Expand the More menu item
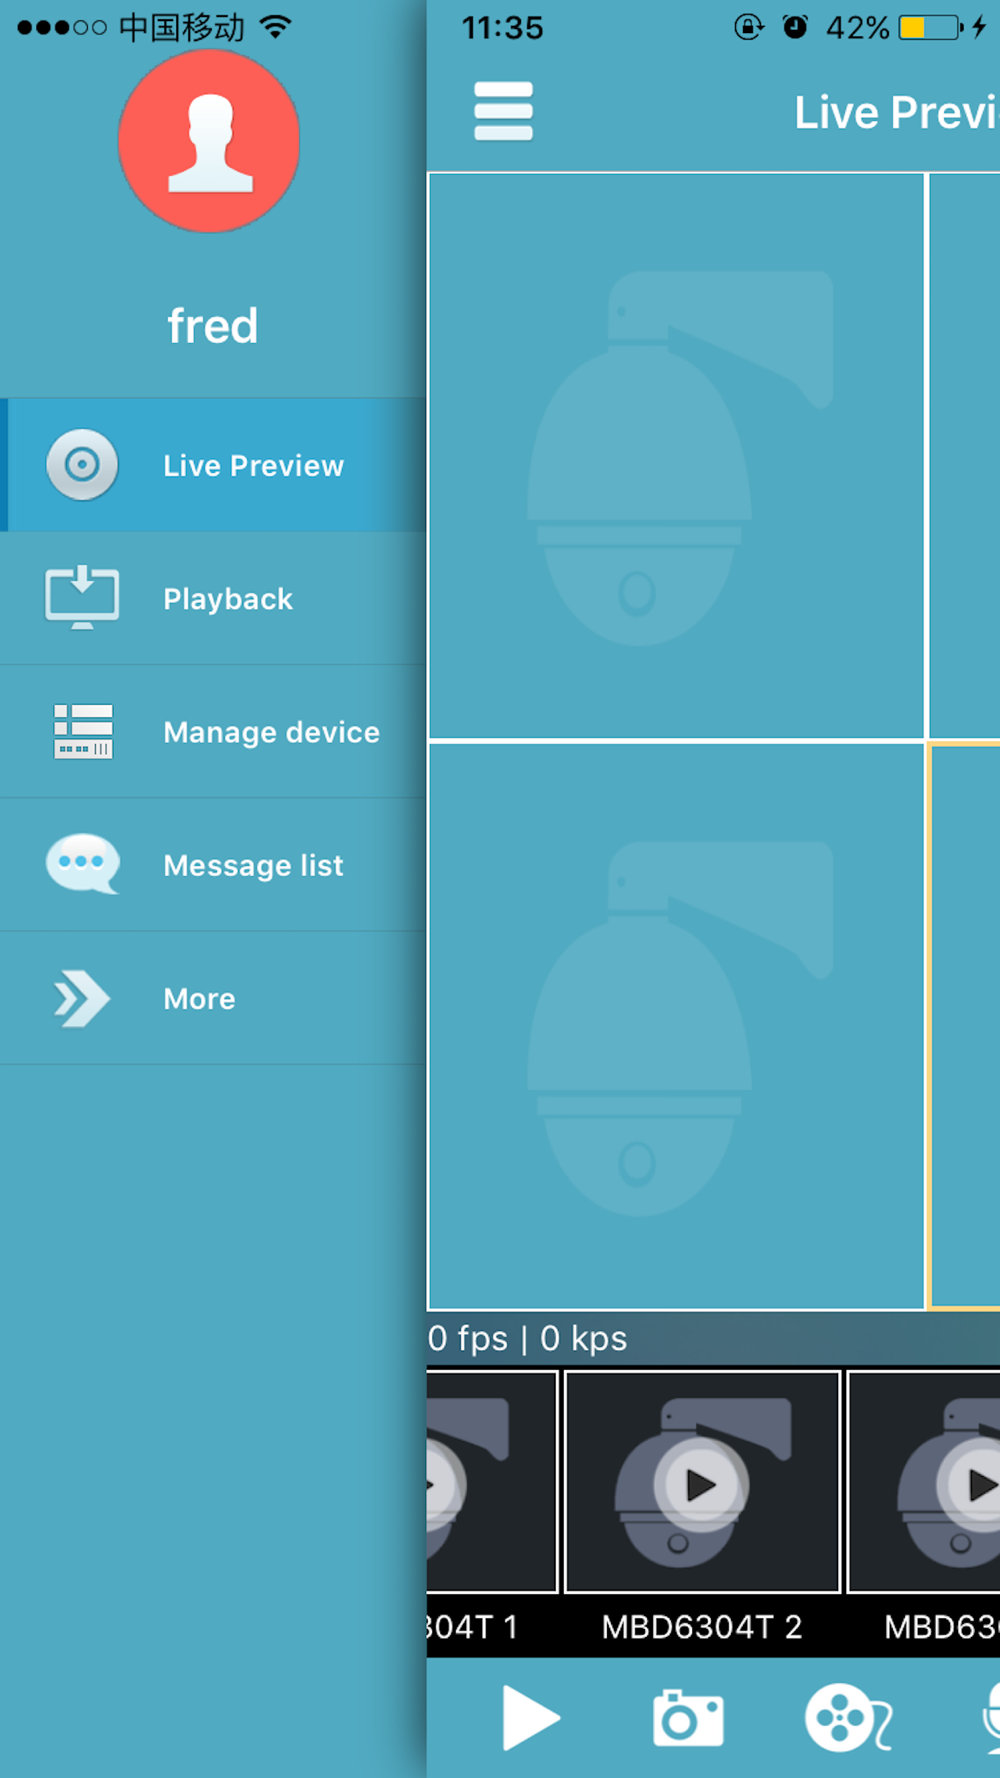Viewport: 1000px width, 1778px height. click(213, 998)
